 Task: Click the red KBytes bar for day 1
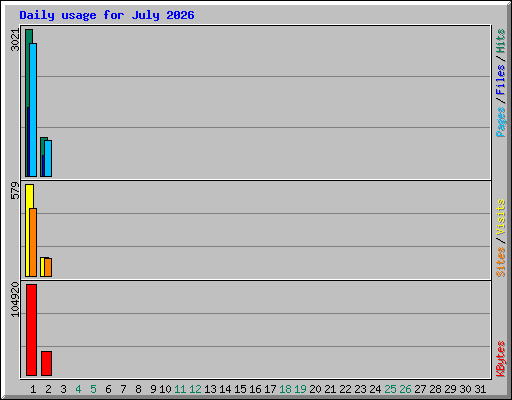[x=32, y=330]
